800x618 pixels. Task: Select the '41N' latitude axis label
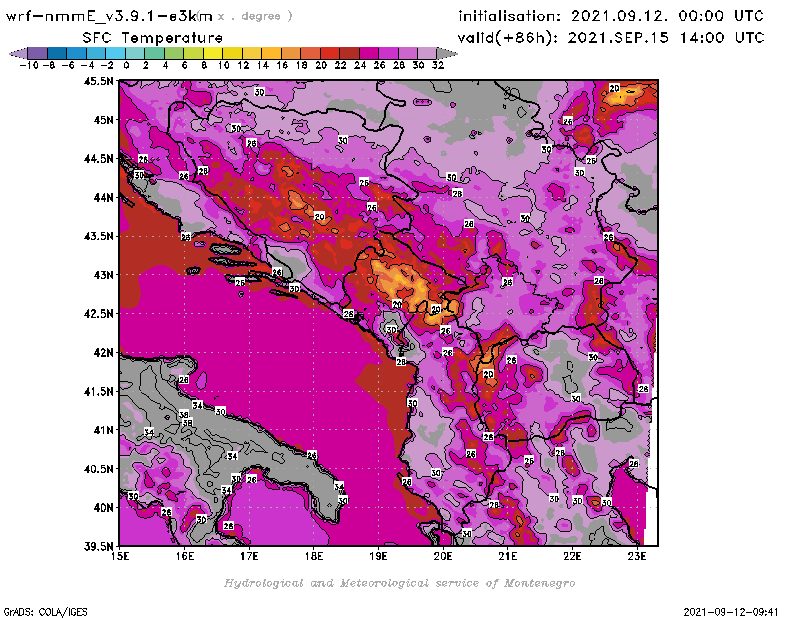click(103, 430)
